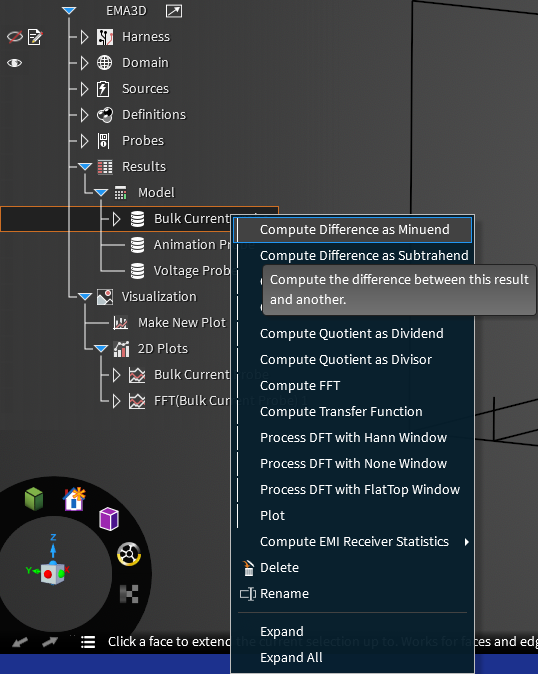Select the Make New Plot tree item
538x674 pixels.
click(x=181, y=323)
